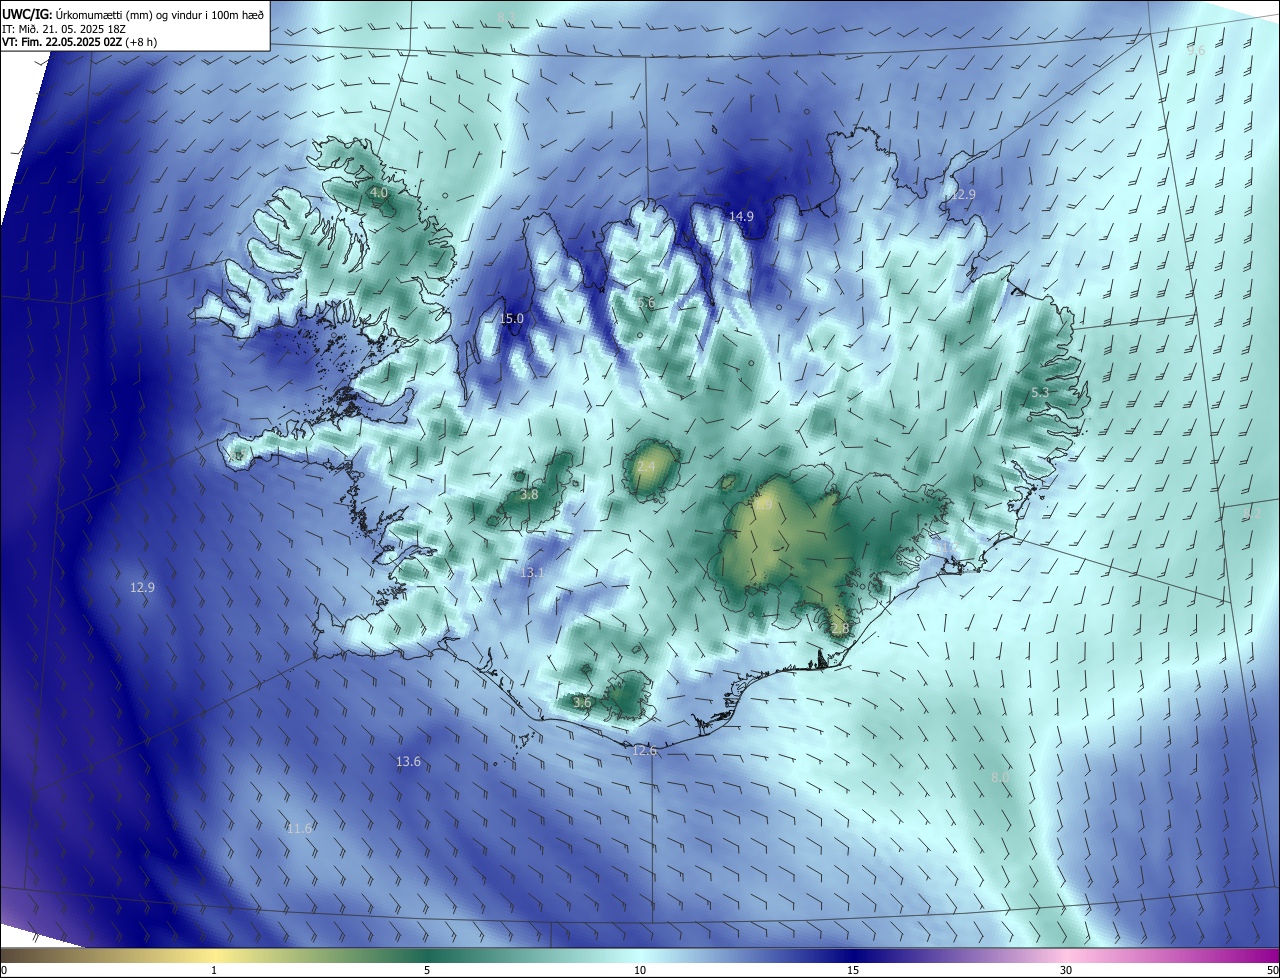Click the 1 tick on the color scale

214,970
